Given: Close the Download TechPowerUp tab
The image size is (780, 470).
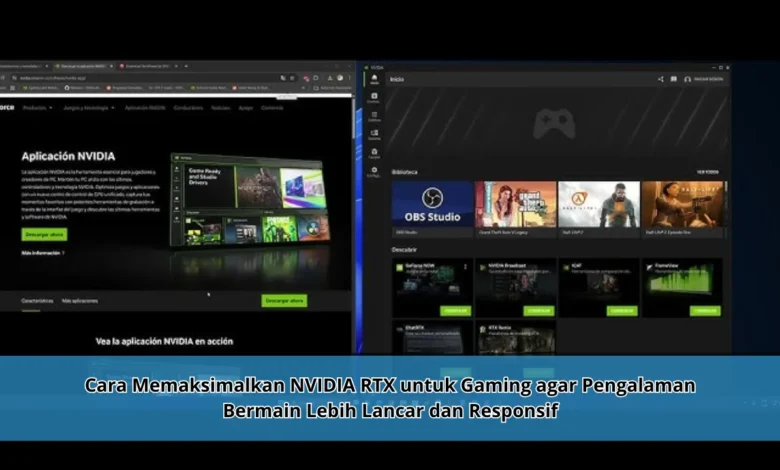Looking at the screenshot, I should (x=176, y=66).
